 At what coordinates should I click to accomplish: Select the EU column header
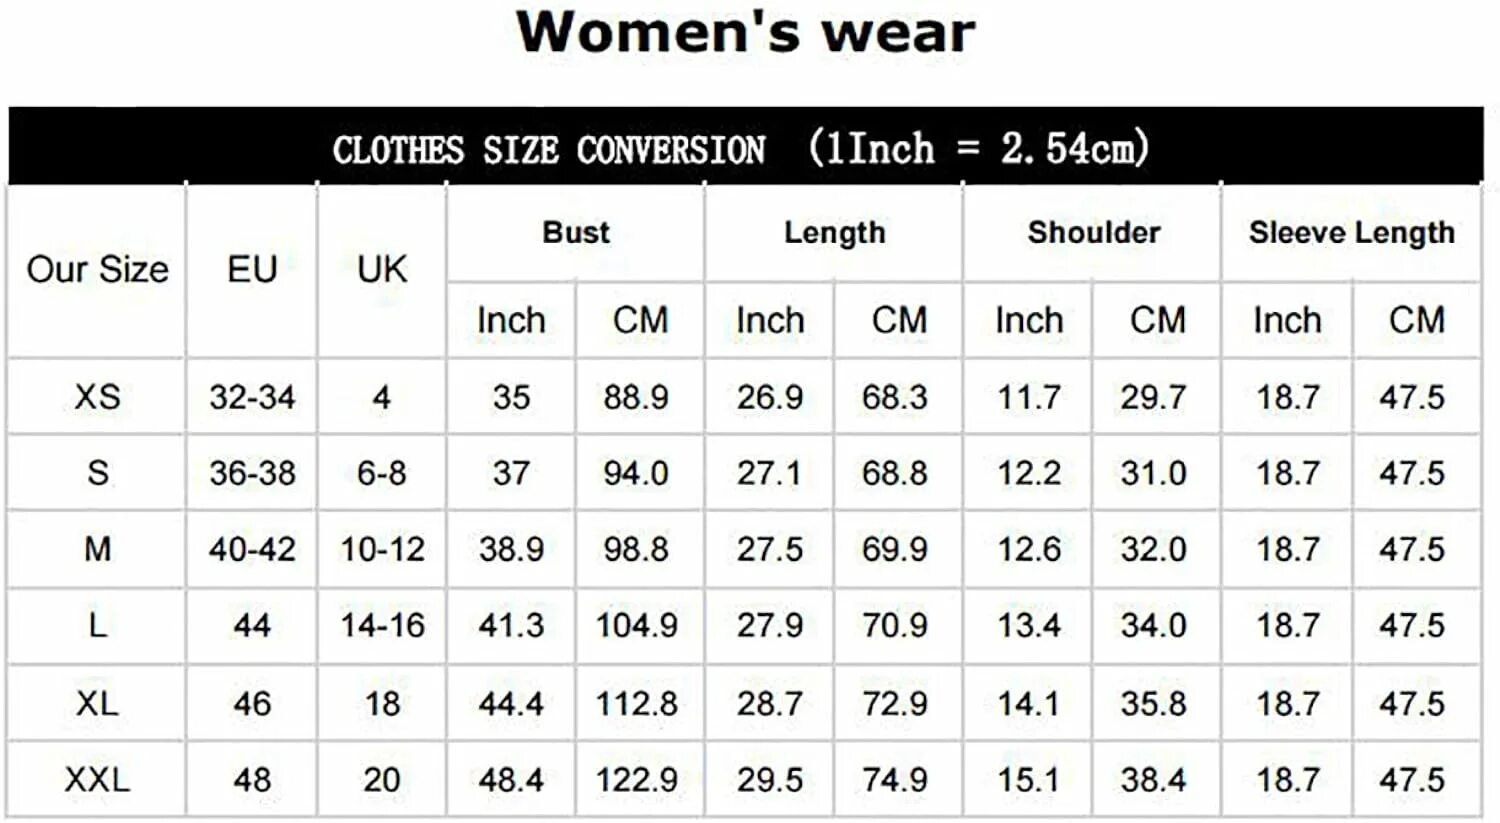point(251,270)
